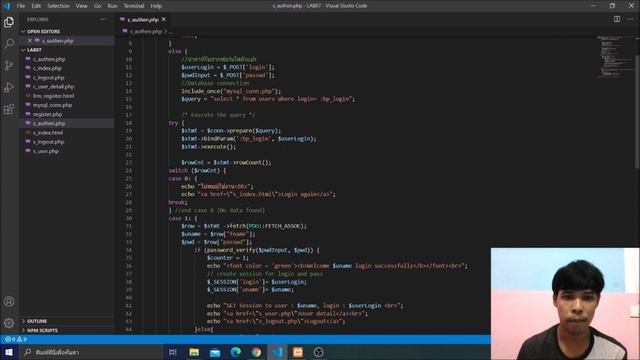Open the Selection menu
Viewport: 640px width, 360px height.
58,6
